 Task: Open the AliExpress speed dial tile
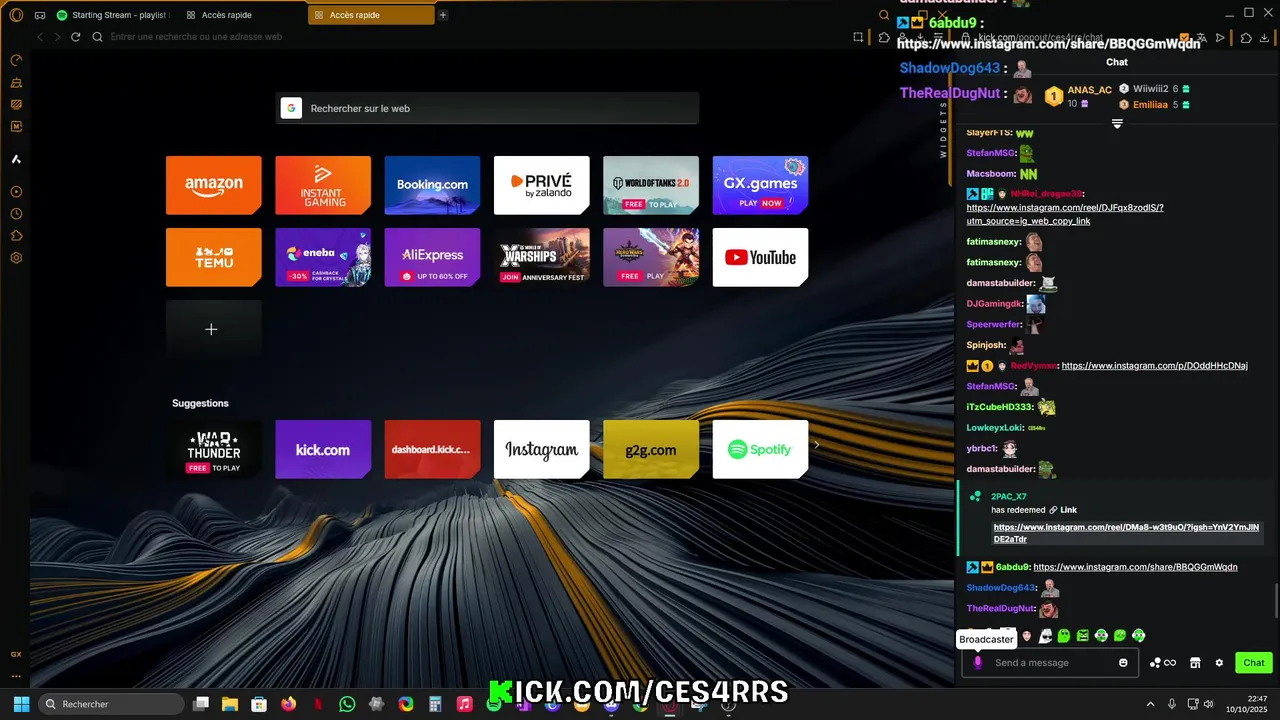pos(432,257)
